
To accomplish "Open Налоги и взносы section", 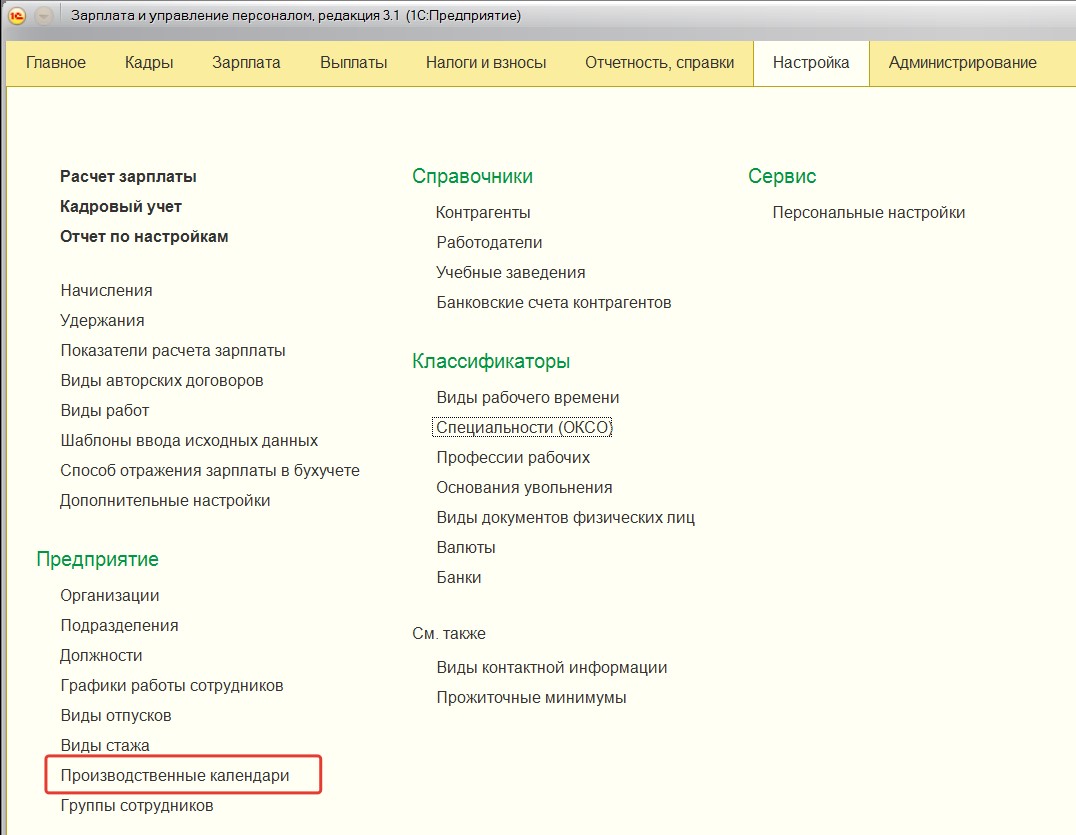I will pos(486,63).
